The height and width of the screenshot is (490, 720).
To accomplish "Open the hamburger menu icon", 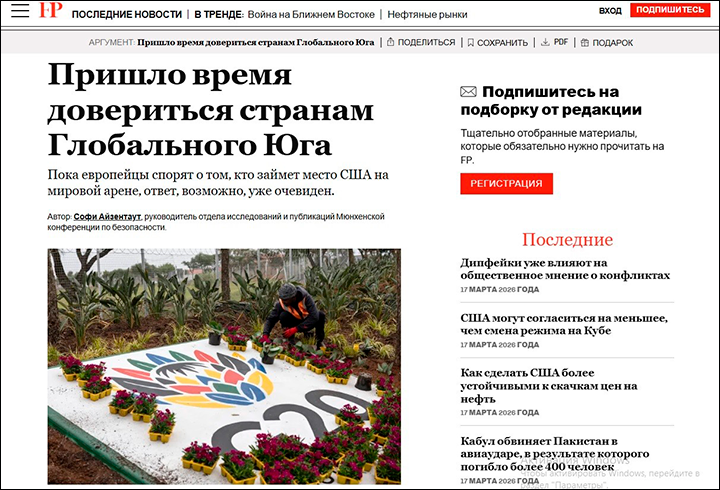I will coord(20,11).
